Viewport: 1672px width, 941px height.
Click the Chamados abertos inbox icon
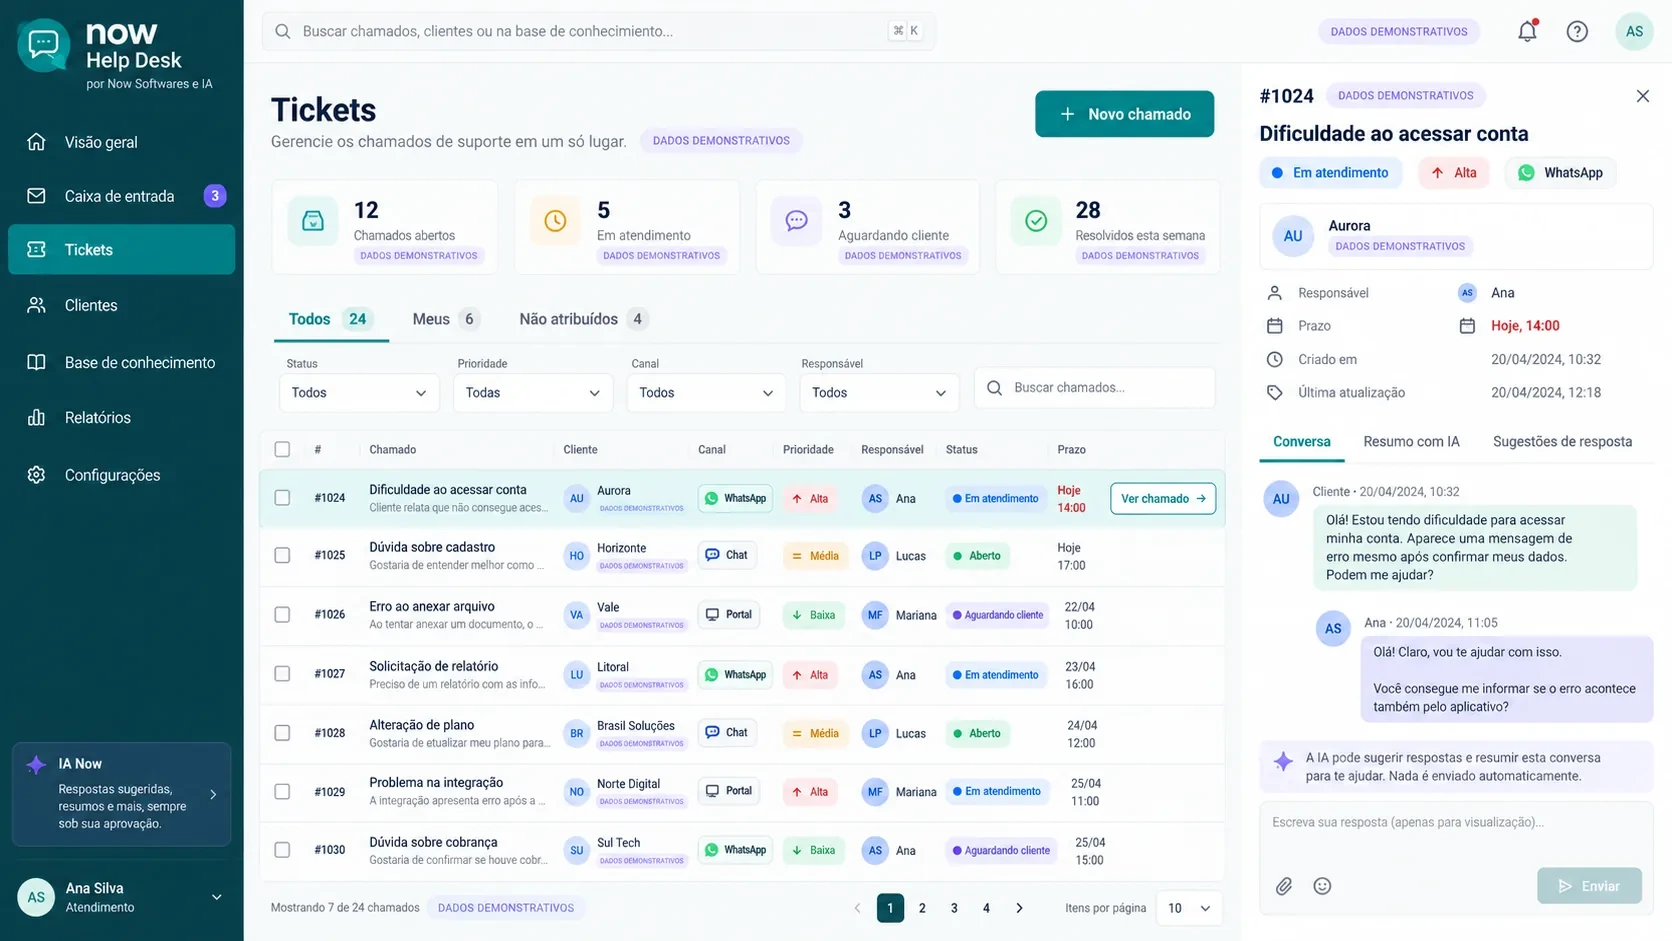[313, 221]
